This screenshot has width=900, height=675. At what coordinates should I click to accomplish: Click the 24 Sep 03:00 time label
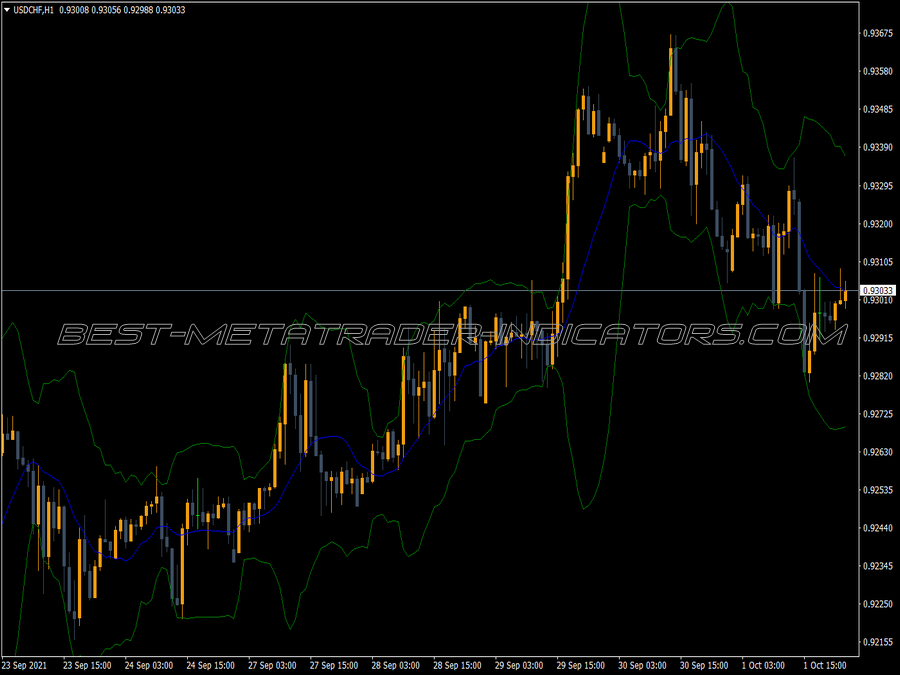click(x=149, y=665)
